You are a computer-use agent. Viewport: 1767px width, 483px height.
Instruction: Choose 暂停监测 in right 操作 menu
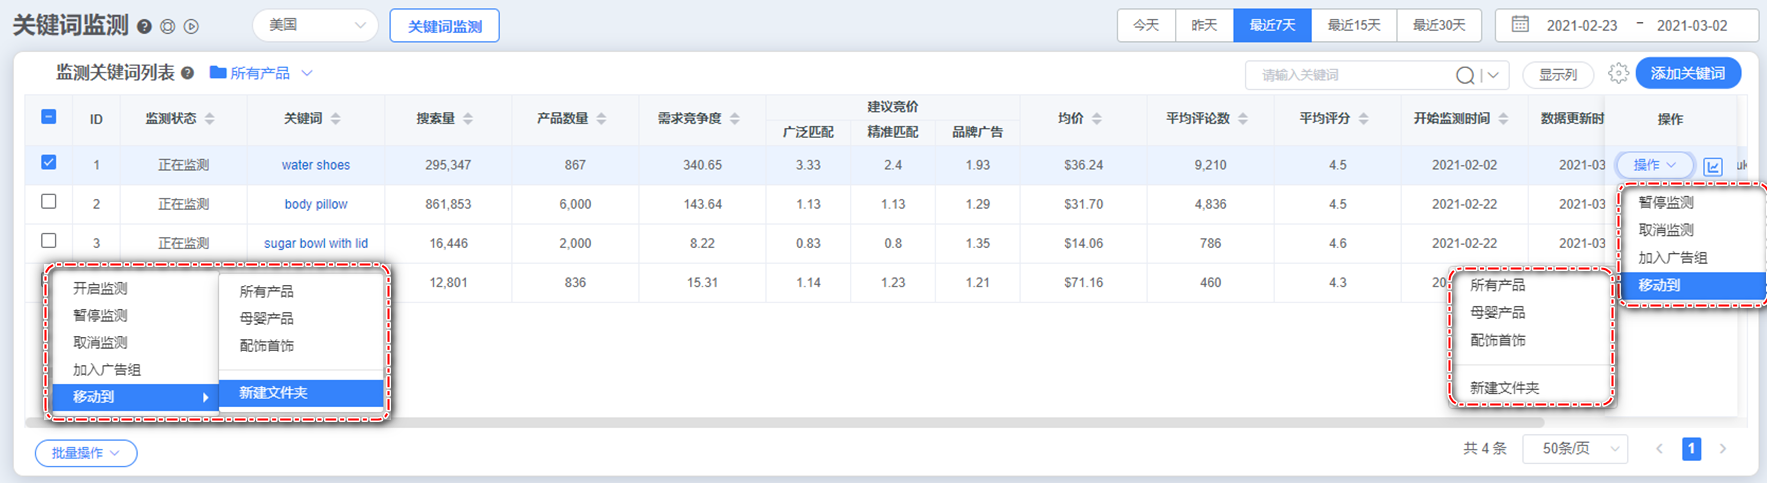point(1666,202)
